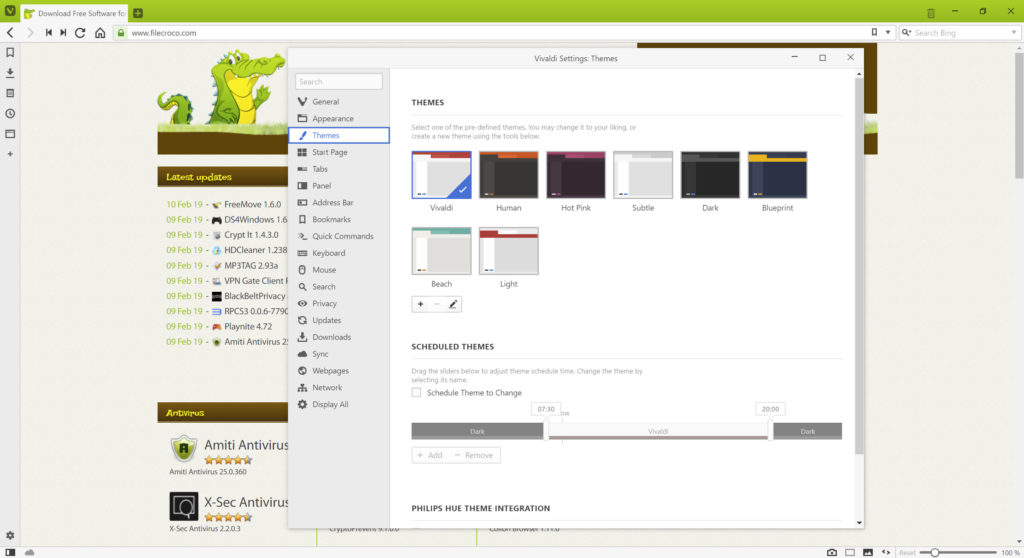Screen dimensions: 1024x558
Task: Select the Light theme thumbnail
Action: tap(509, 251)
